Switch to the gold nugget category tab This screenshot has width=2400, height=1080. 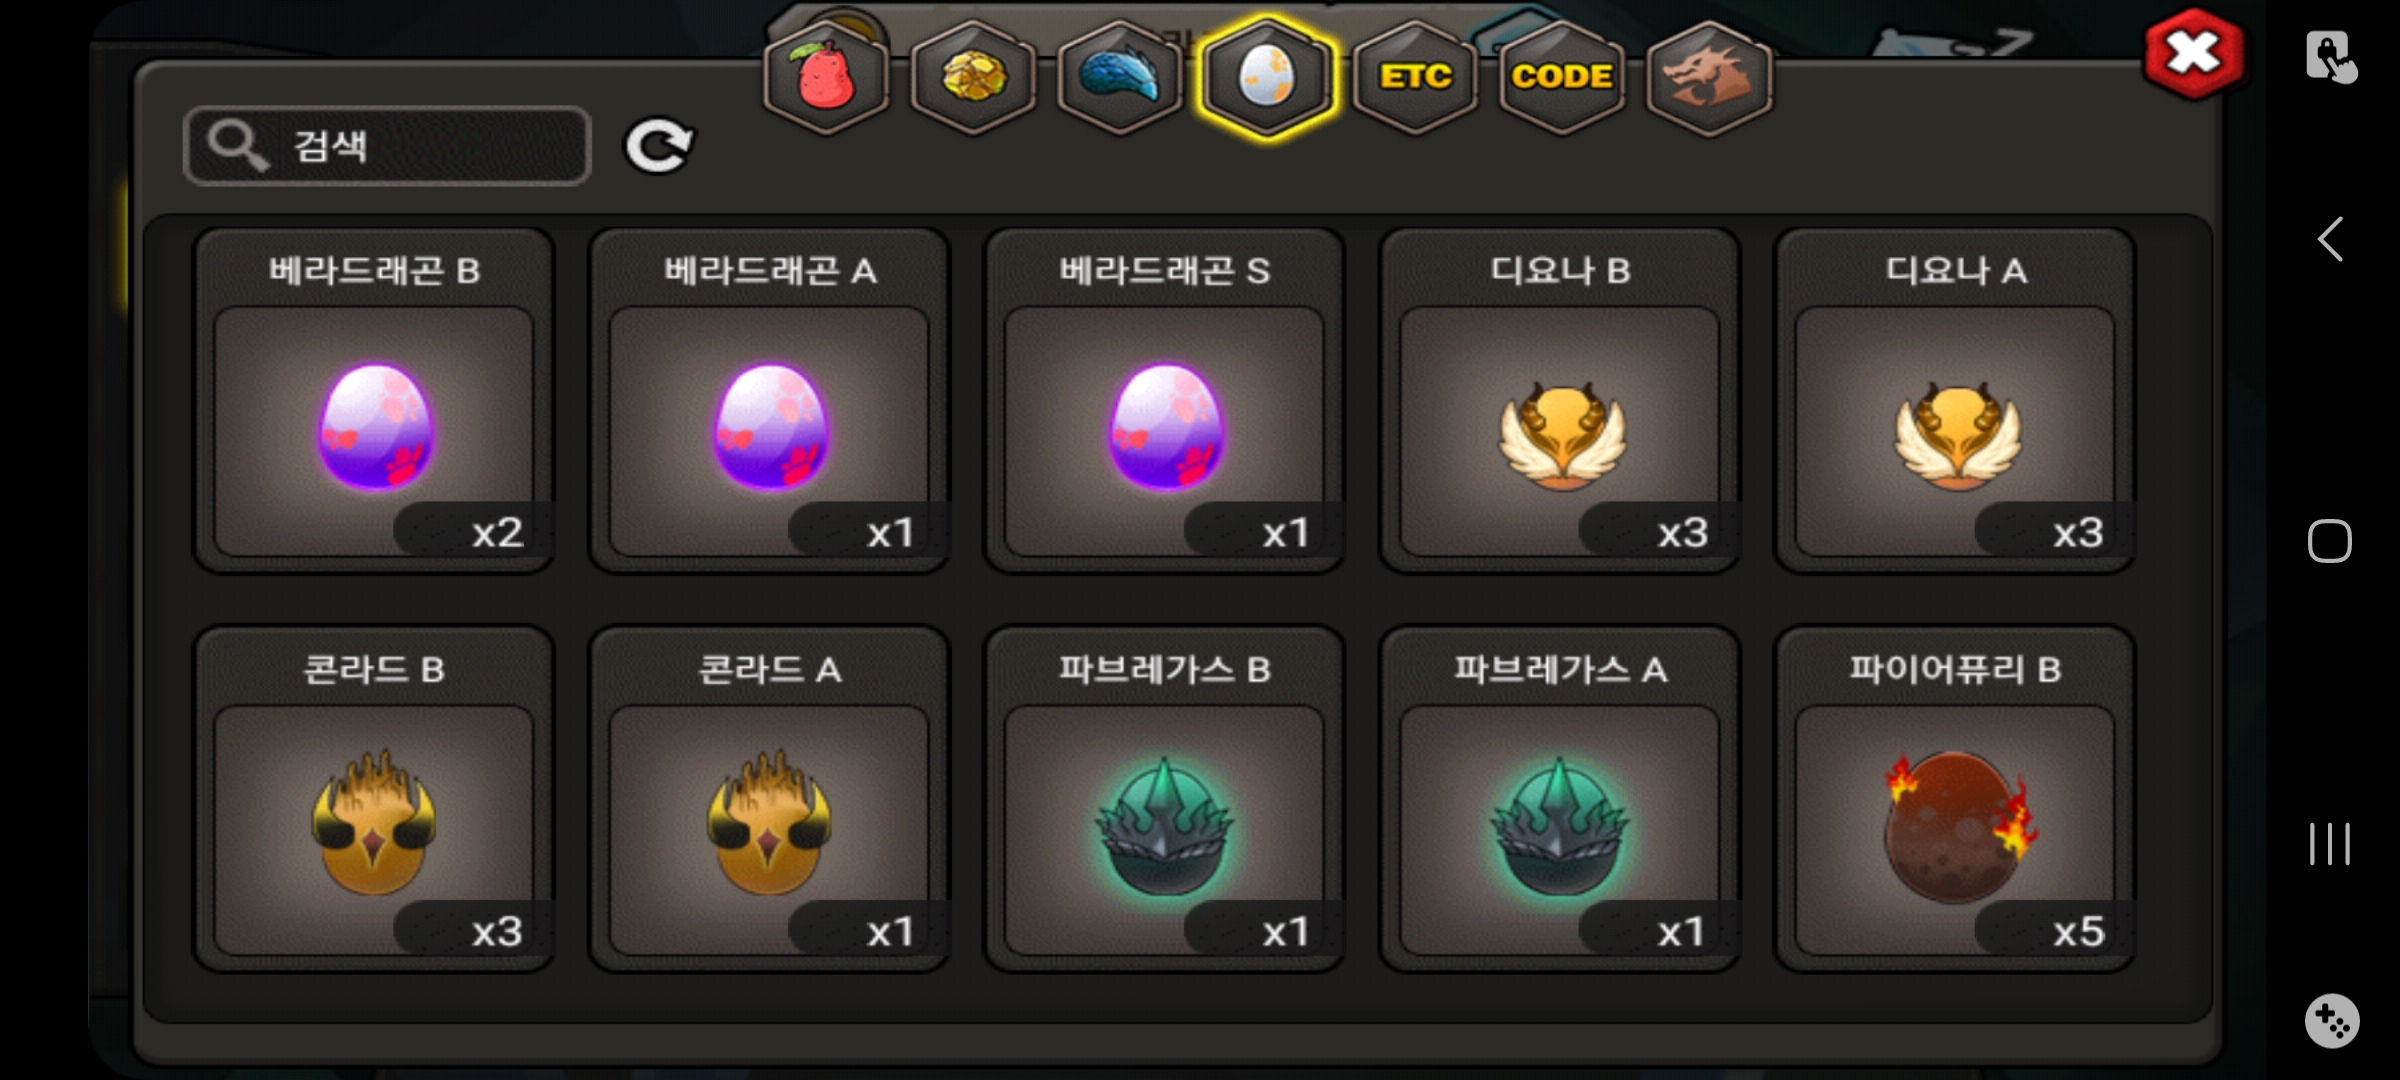click(x=973, y=78)
